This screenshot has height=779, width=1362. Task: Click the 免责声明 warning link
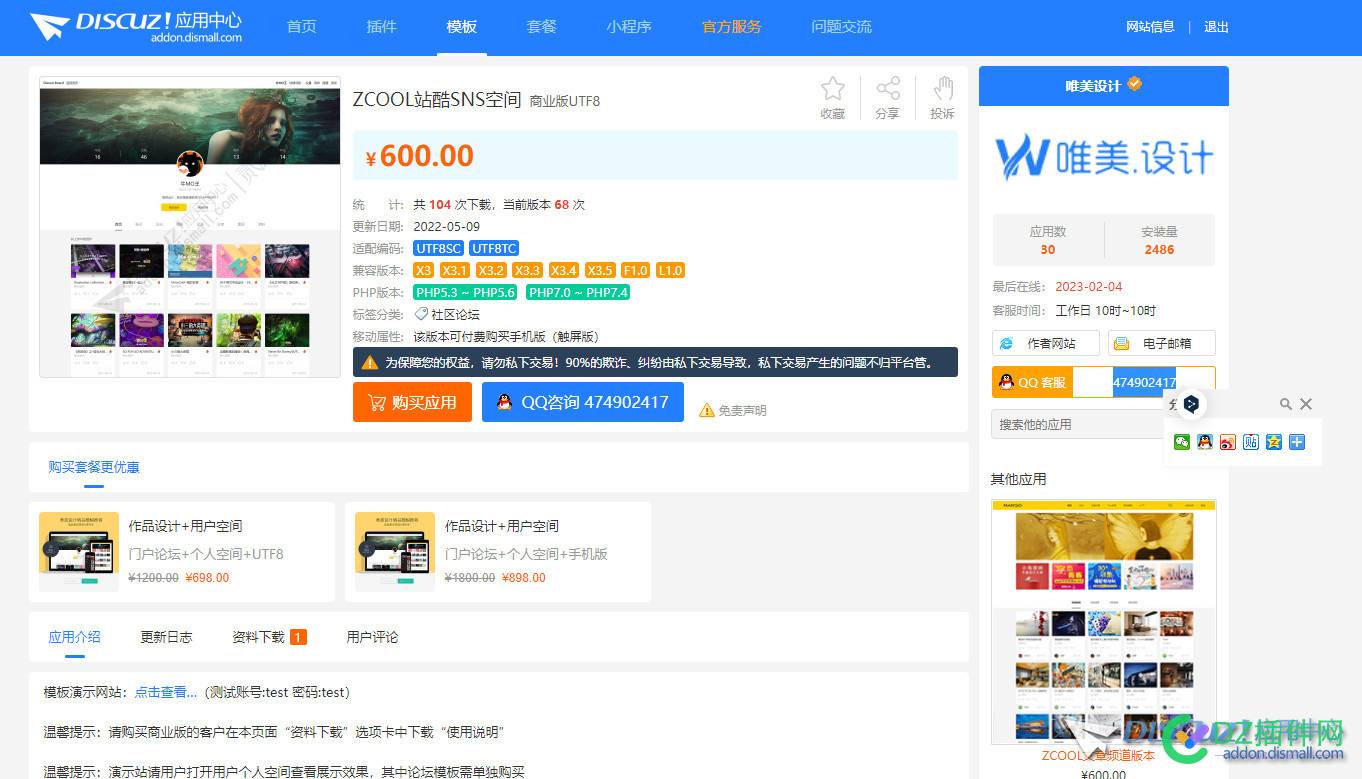(733, 410)
